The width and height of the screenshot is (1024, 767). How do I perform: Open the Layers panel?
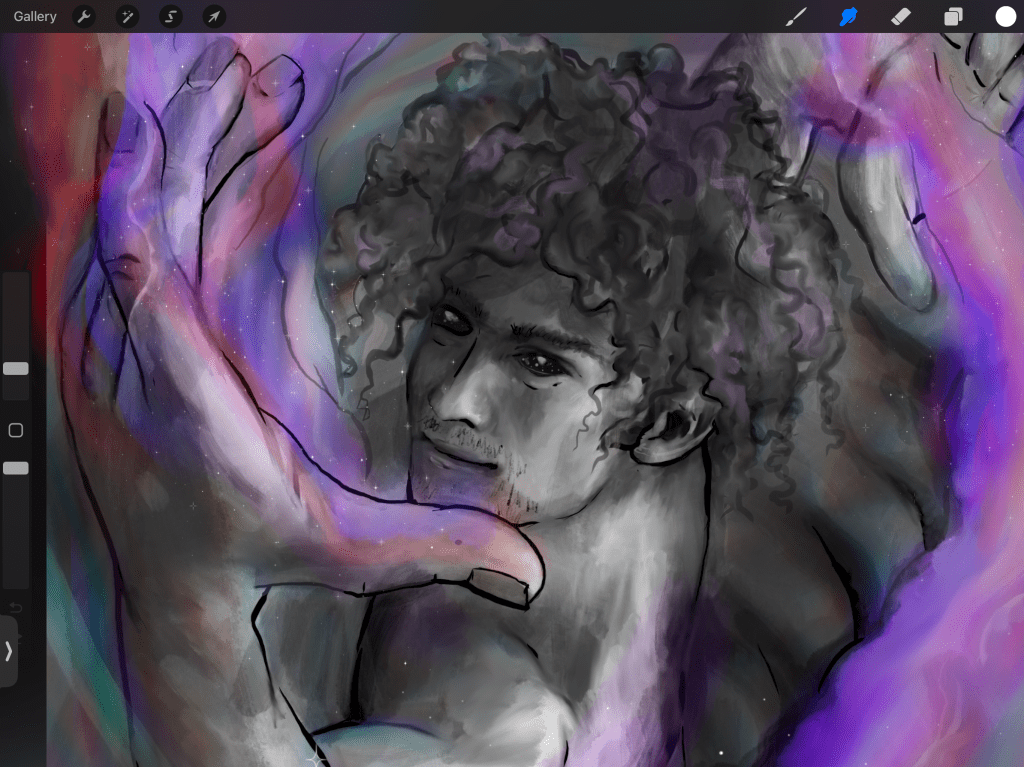point(953,17)
